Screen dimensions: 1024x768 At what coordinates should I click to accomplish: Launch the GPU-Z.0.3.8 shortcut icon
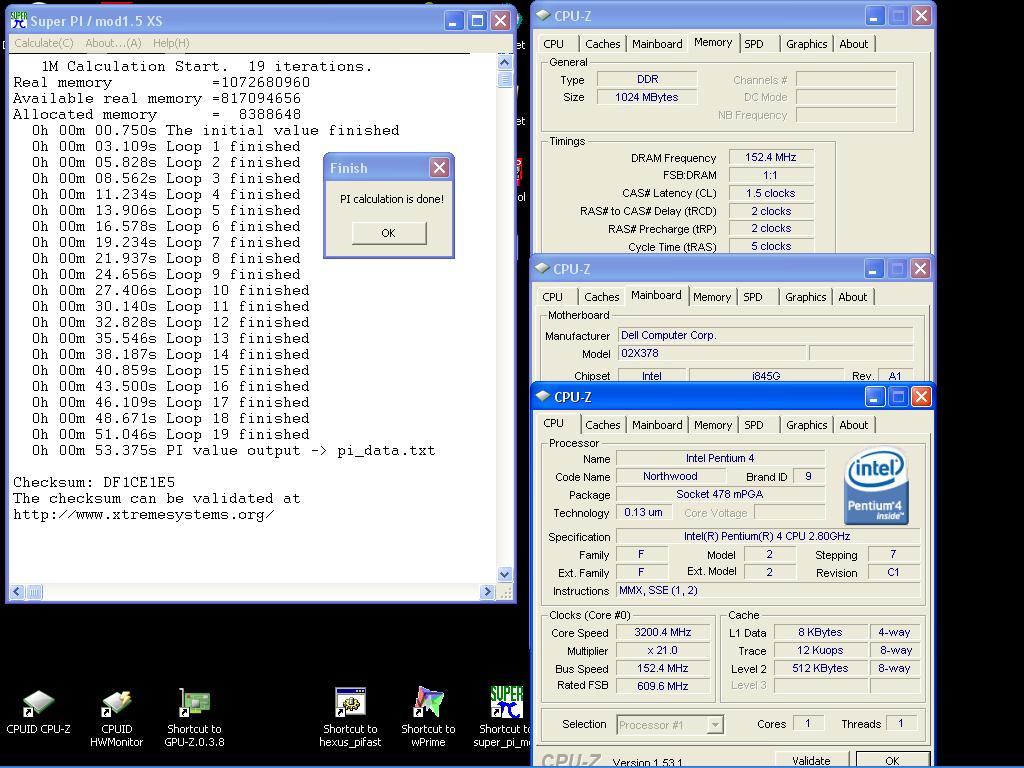[194, 718]
